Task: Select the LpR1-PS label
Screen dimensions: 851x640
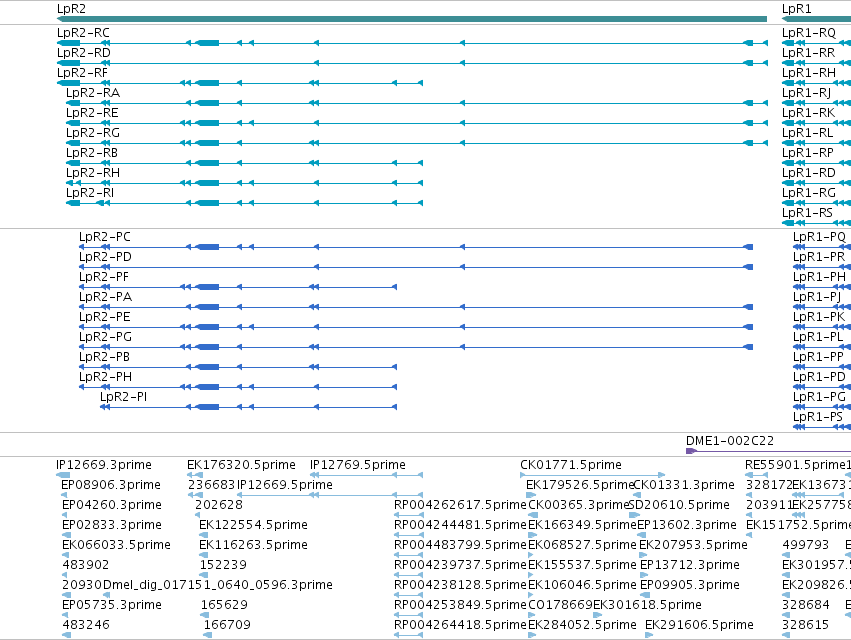Action: [x=818, y=417]
